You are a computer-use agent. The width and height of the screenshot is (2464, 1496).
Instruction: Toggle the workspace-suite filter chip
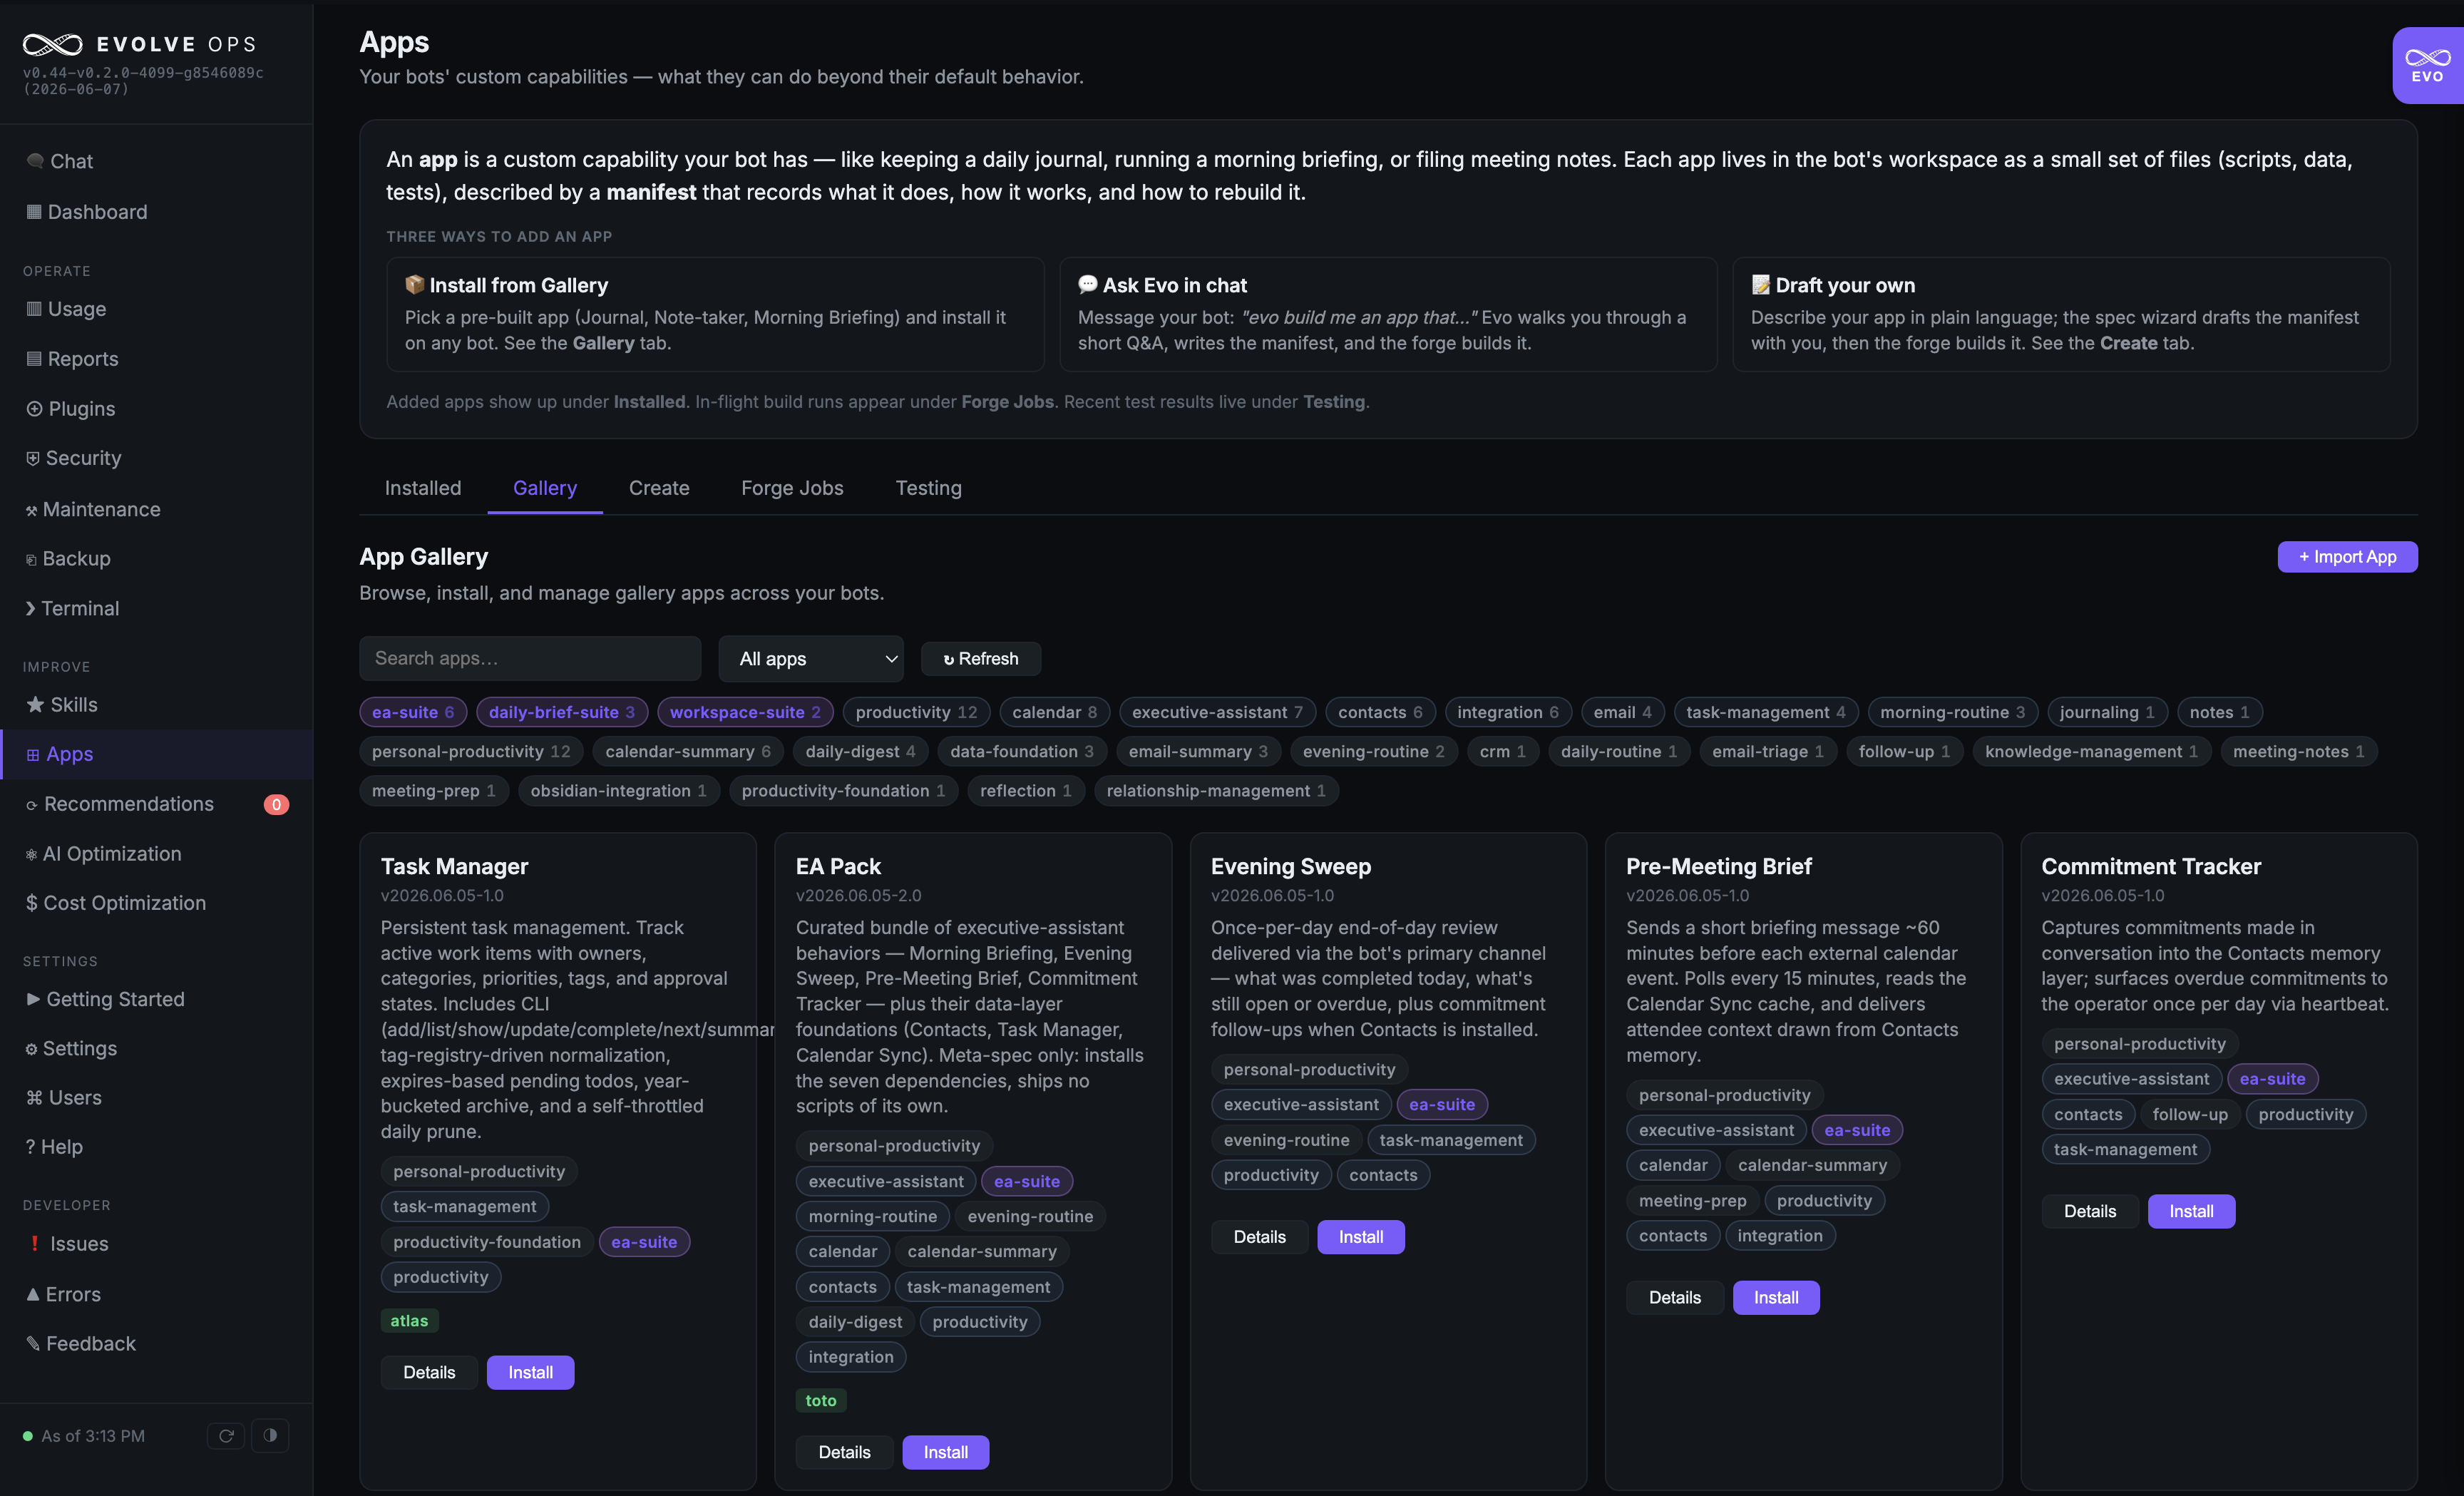click(745, 712)
